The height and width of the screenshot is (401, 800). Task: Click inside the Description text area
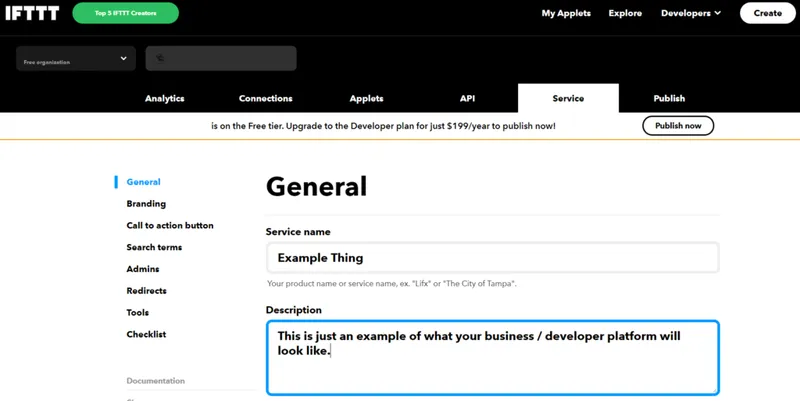492,358
